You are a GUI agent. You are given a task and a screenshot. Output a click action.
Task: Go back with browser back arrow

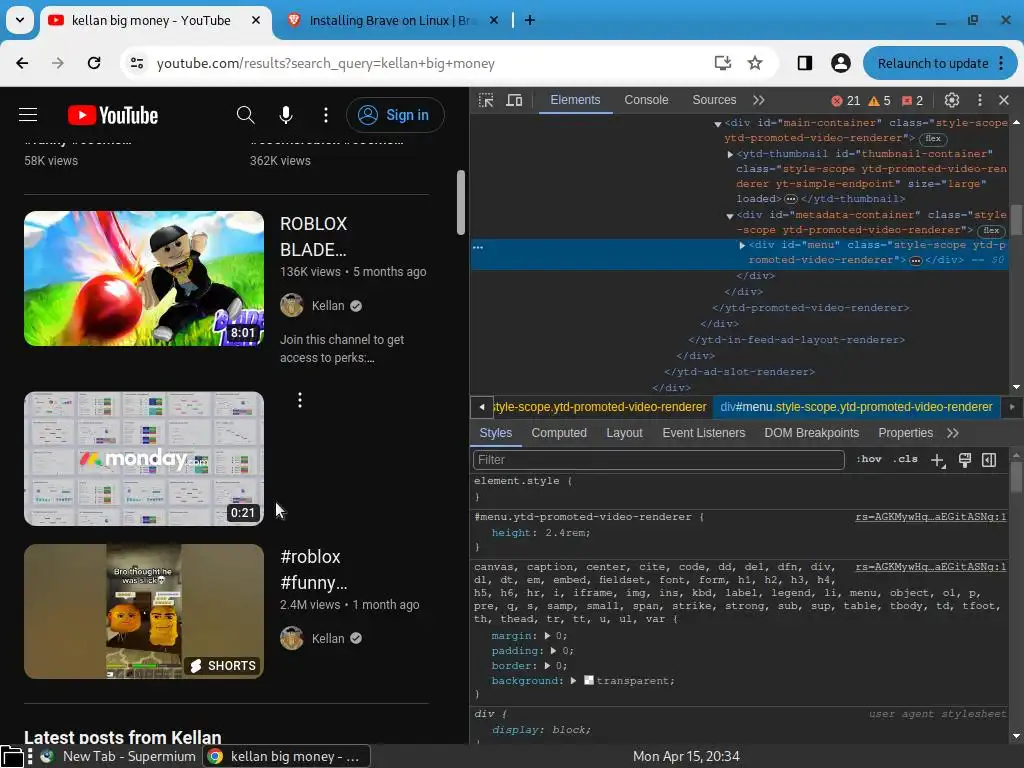[x=22, y=63]
